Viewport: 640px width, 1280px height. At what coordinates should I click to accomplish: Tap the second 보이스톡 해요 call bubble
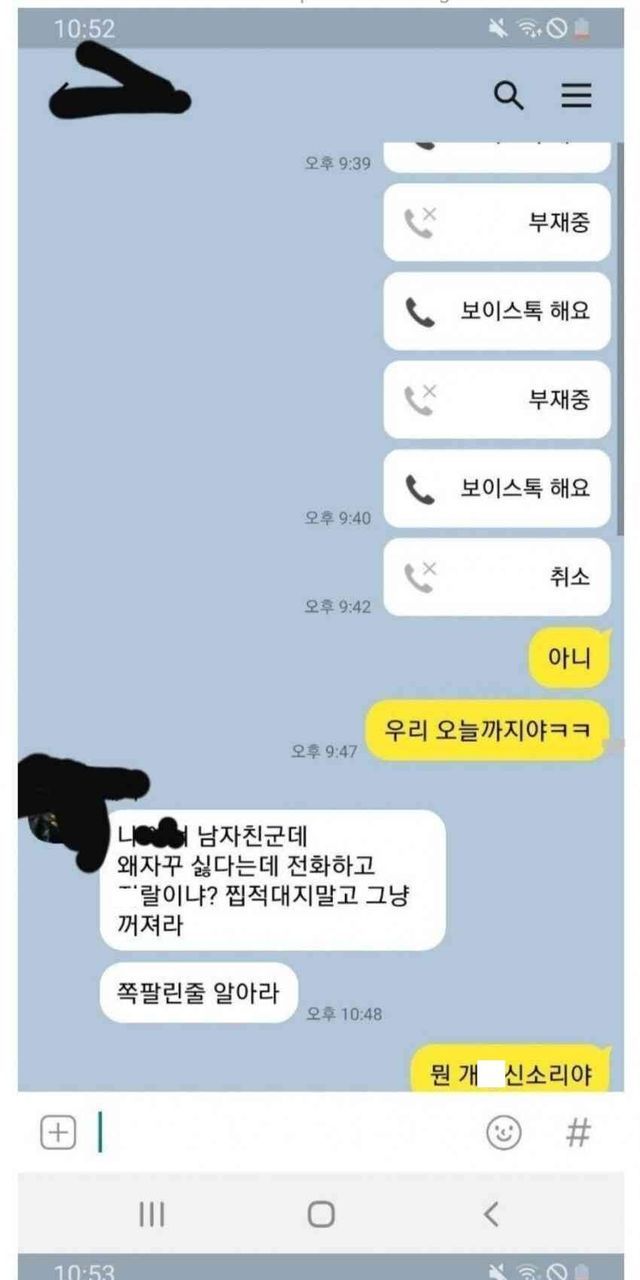497,488
